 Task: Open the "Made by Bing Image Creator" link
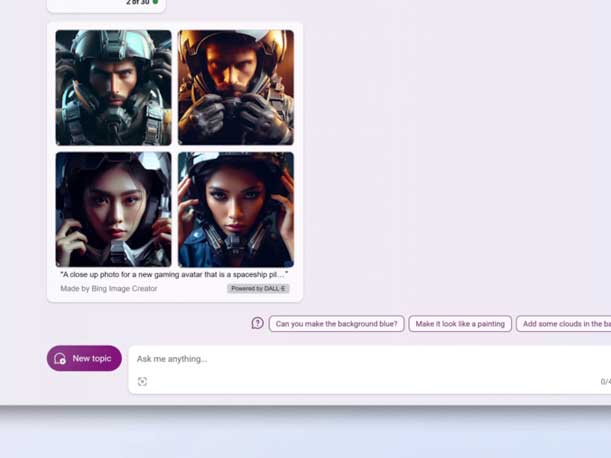click(108, 289)
